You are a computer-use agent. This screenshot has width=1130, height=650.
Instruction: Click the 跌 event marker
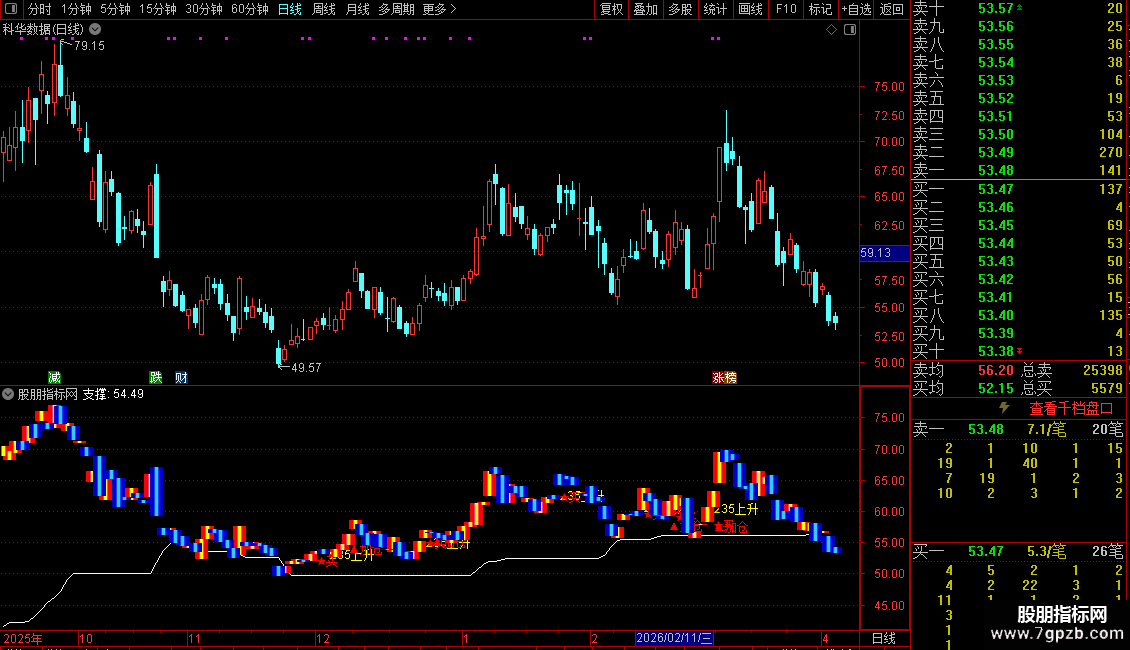pyautogui.click(x=156, y=378)
